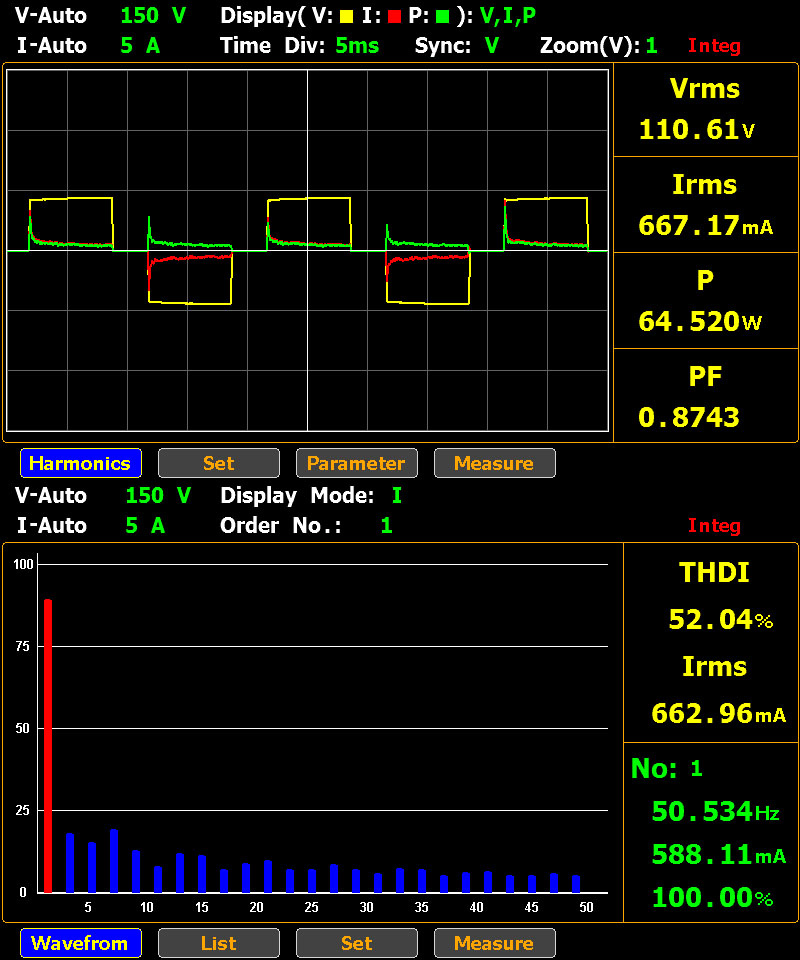This screenshot has width=800, height=960.
Task: Open the harmonics List button
Action: click(x=219, y=943)
